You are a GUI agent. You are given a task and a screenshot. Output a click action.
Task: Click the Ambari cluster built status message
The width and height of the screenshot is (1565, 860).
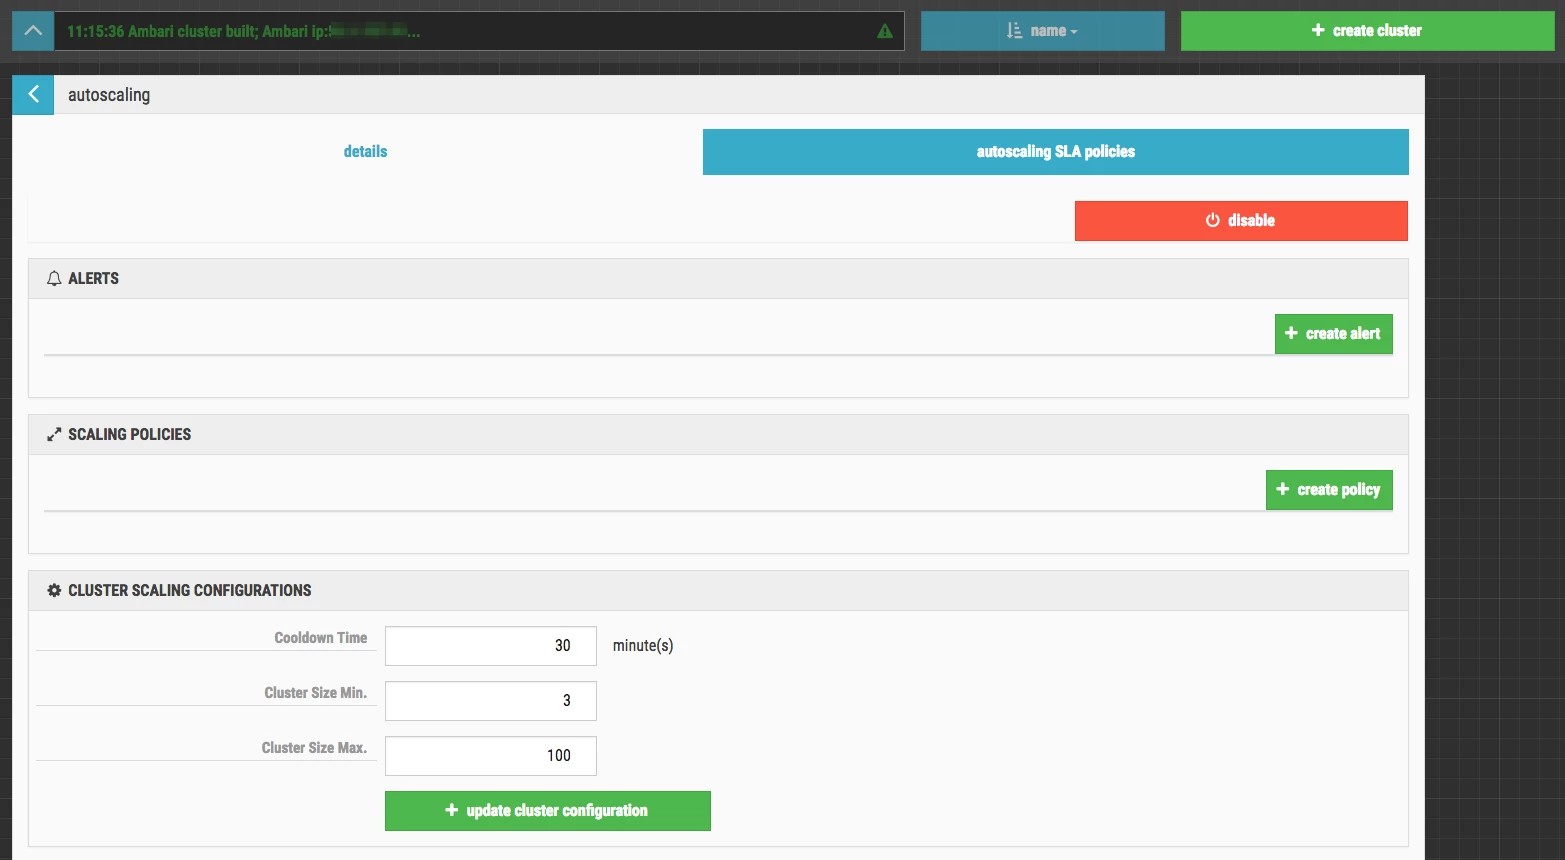point(243,31)
